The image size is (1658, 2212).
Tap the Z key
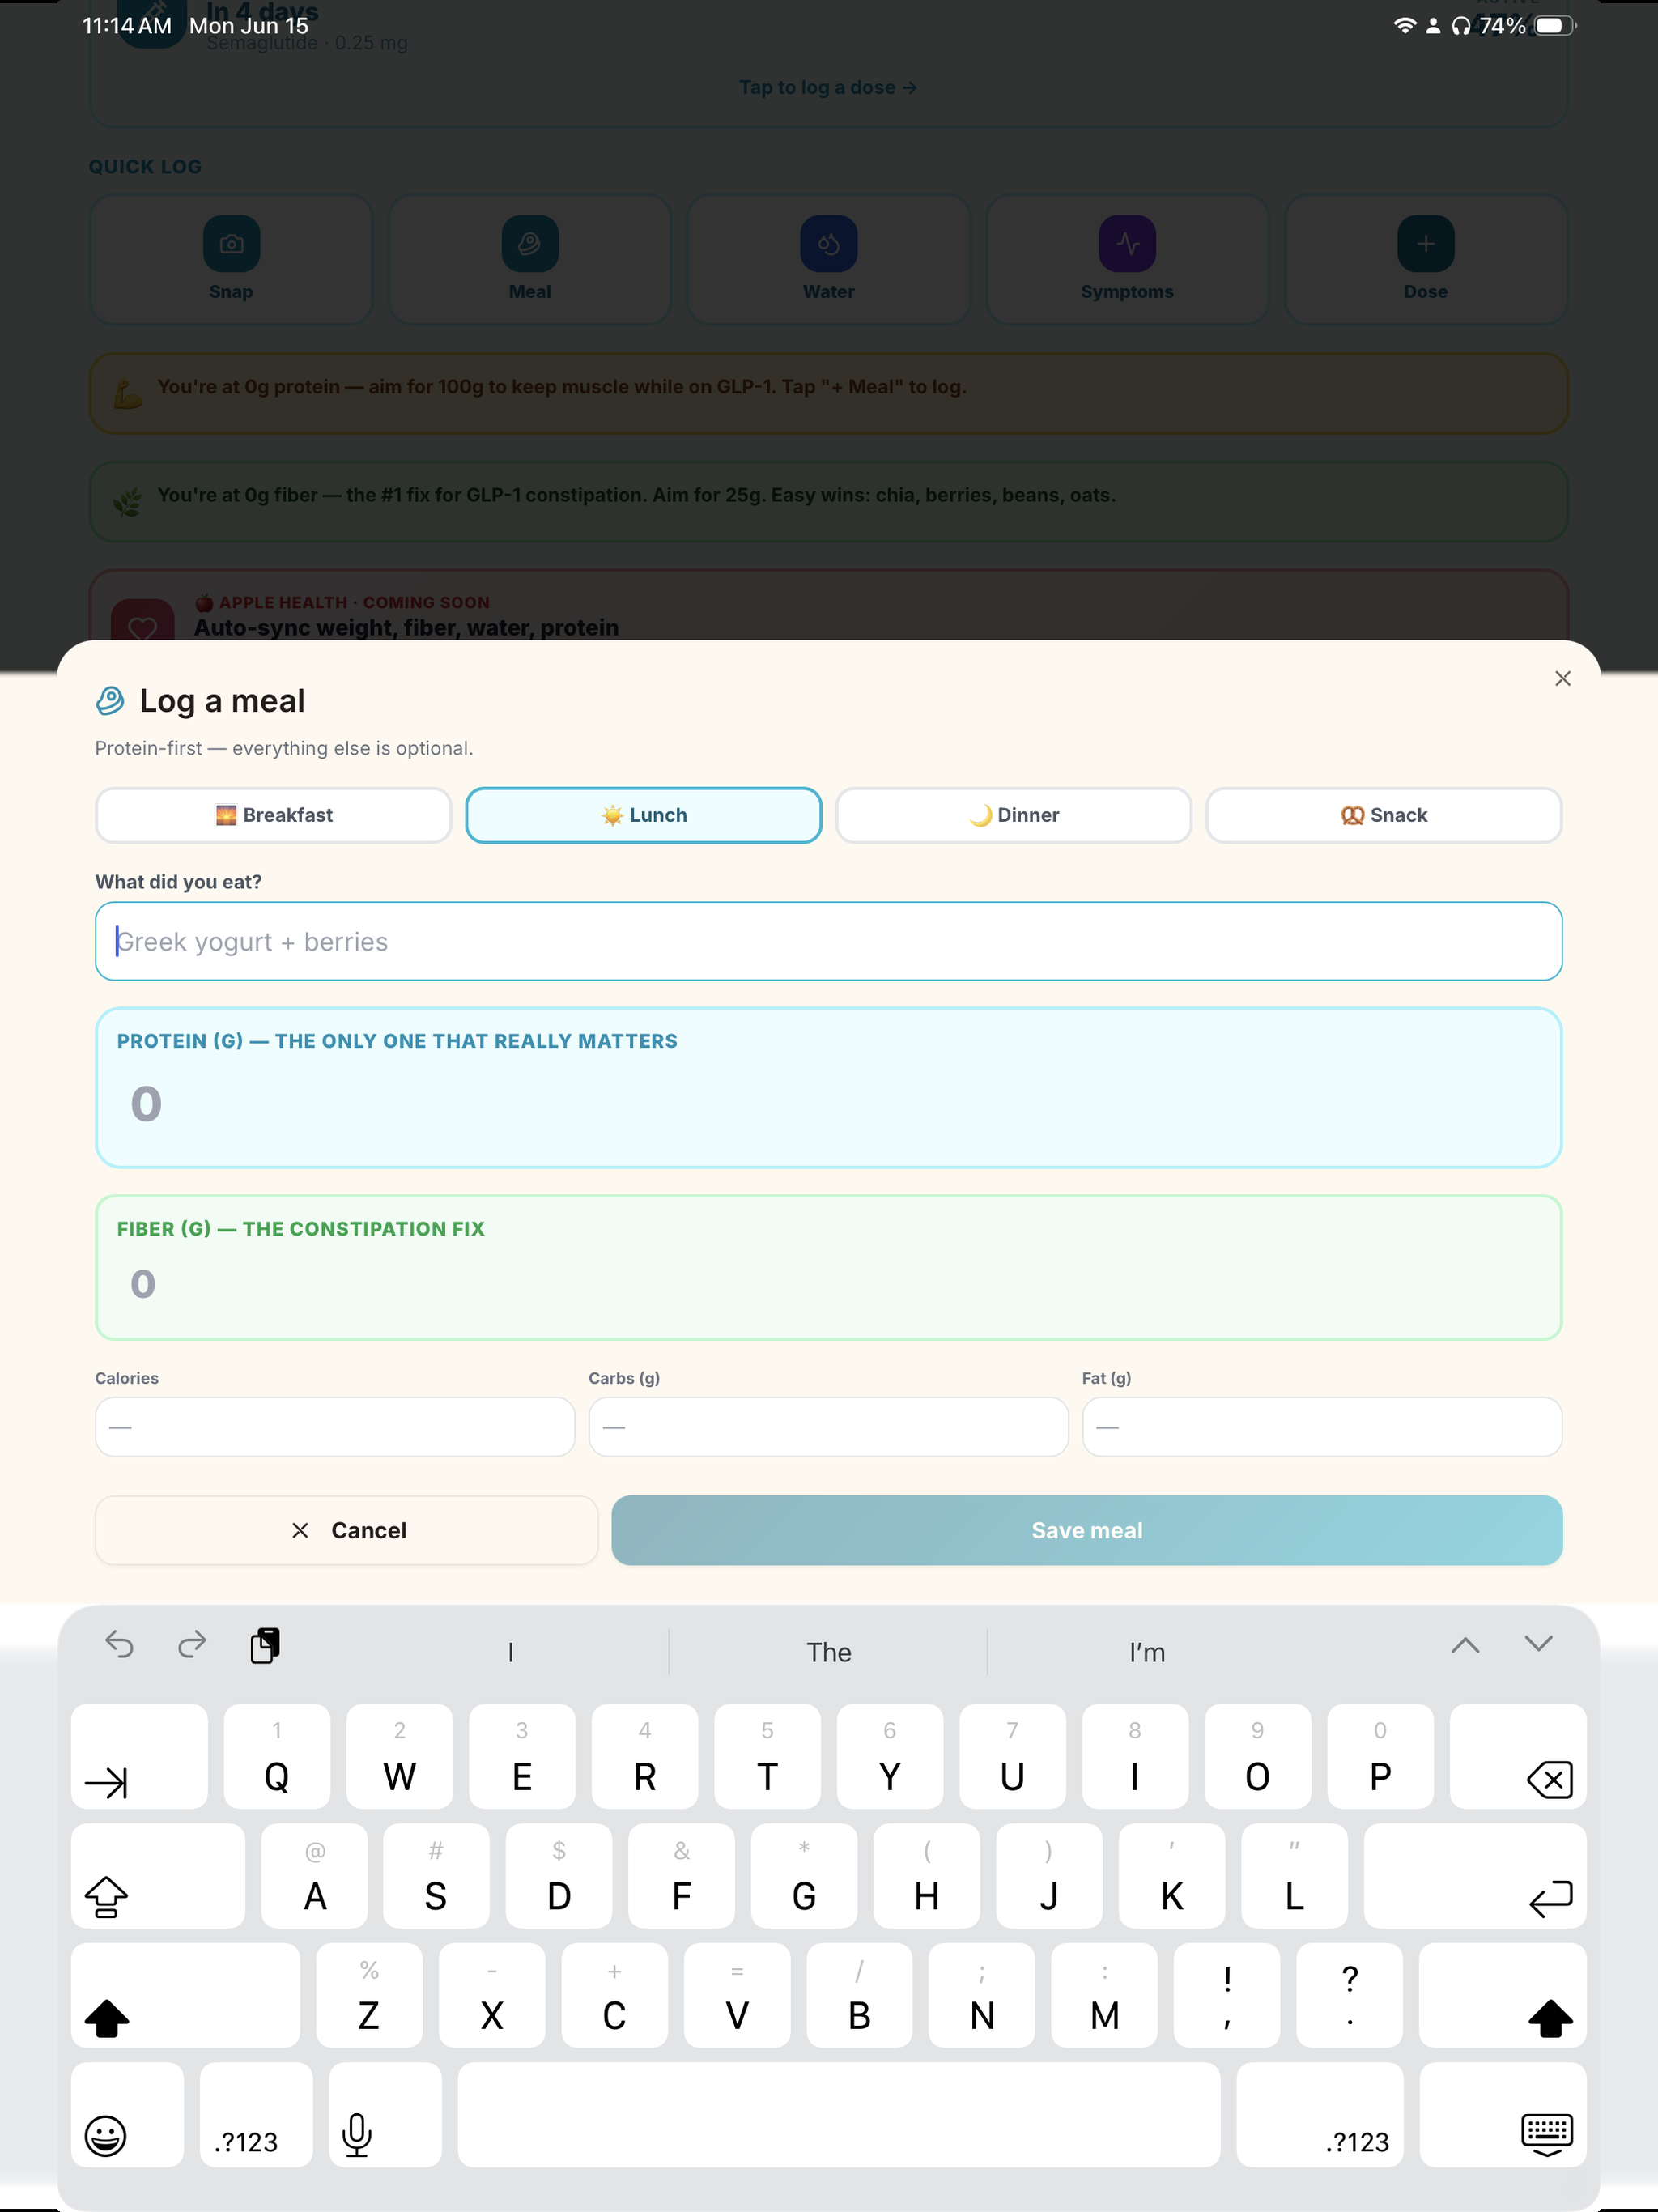369,1995
